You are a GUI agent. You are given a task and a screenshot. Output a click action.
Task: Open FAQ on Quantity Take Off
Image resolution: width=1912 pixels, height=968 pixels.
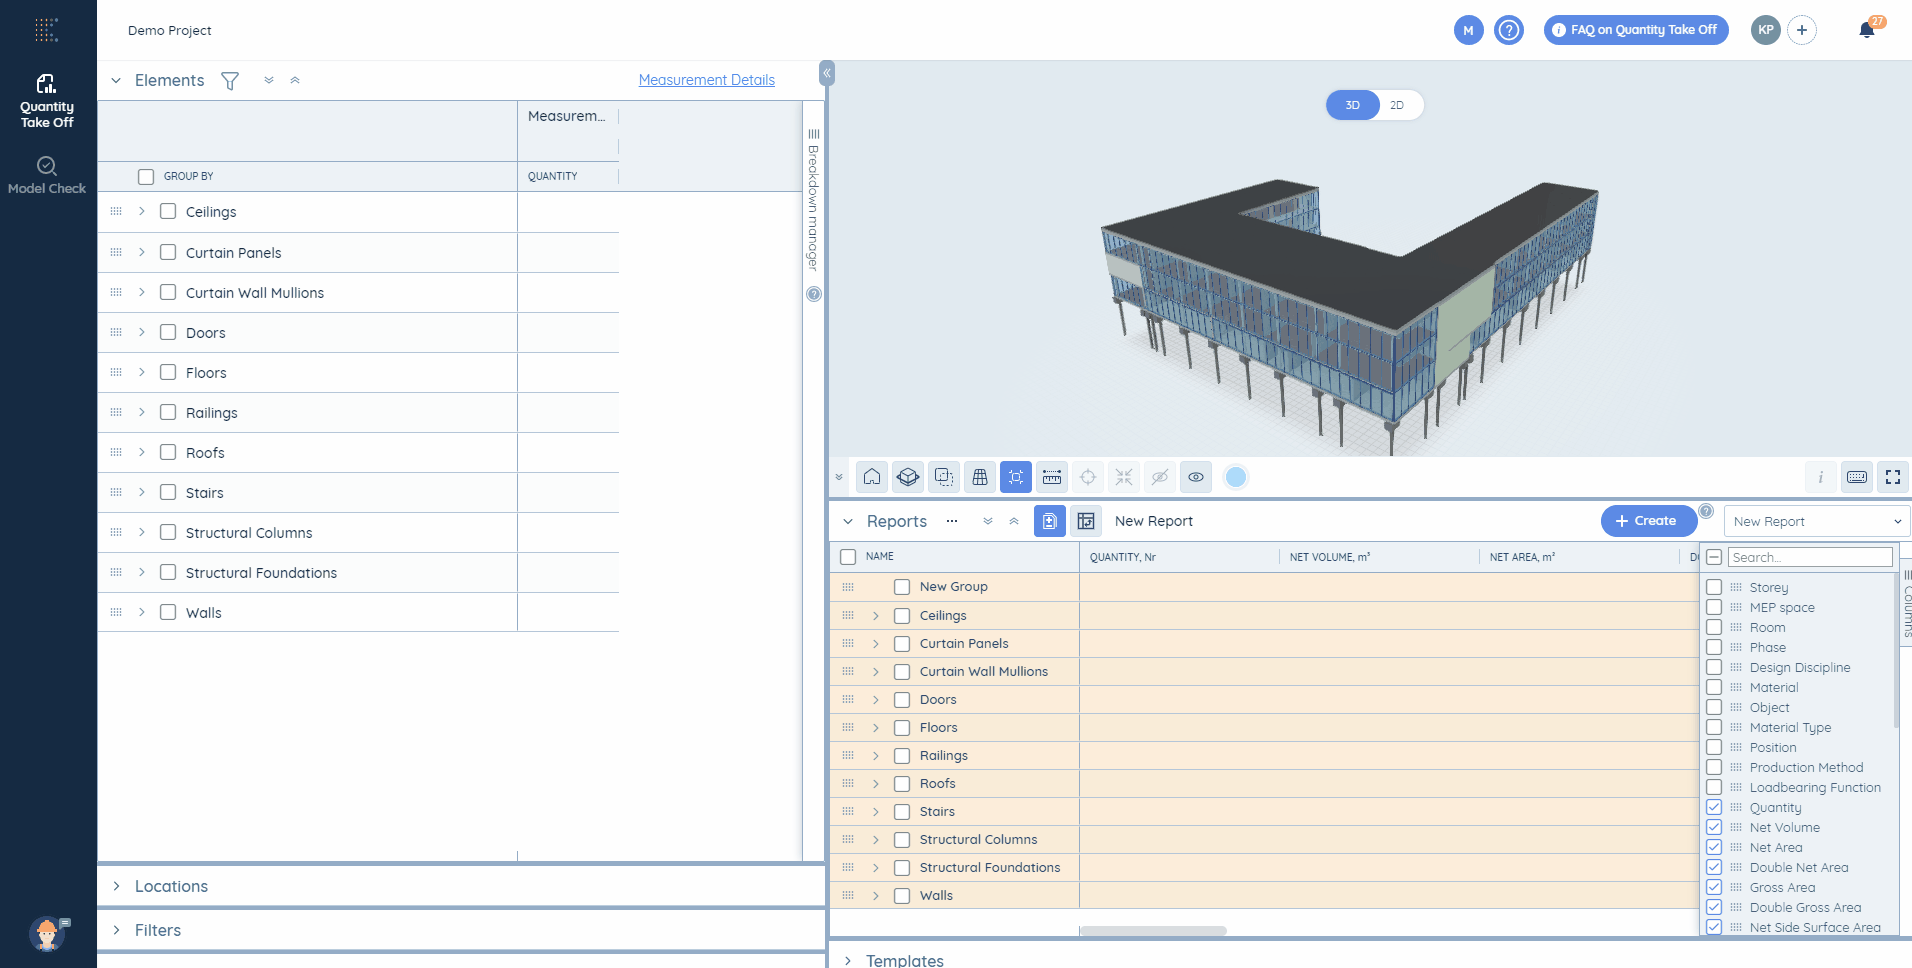[1636, 30]
